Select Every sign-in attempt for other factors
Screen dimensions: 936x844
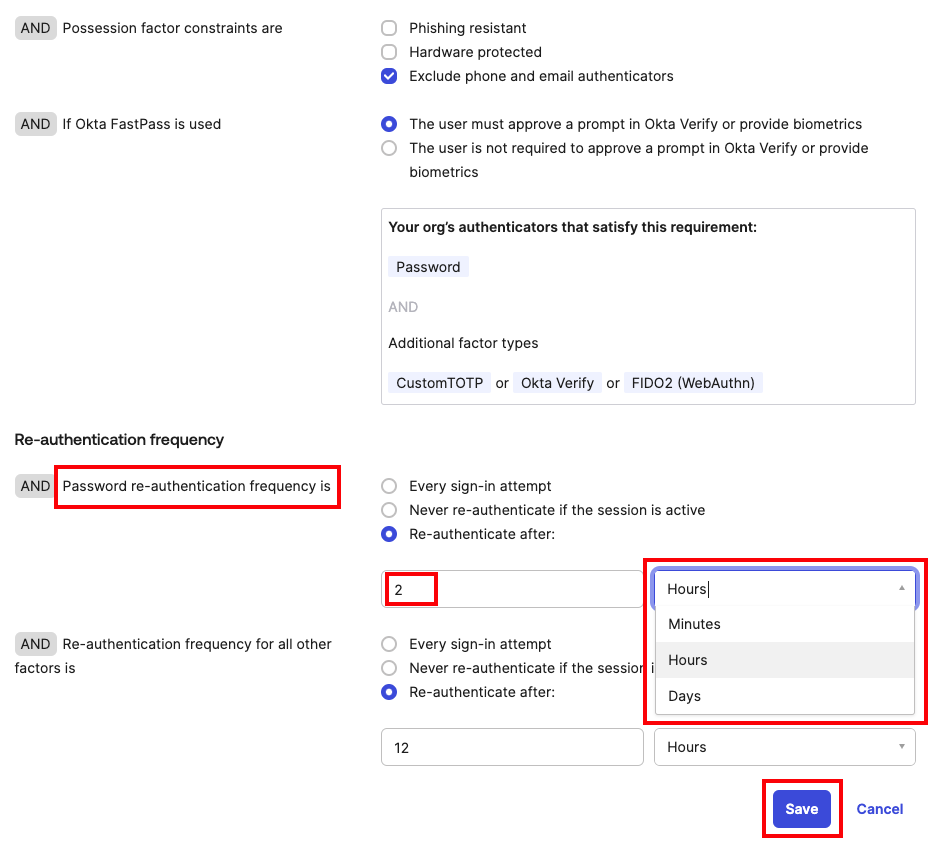(x=388, y=644)
